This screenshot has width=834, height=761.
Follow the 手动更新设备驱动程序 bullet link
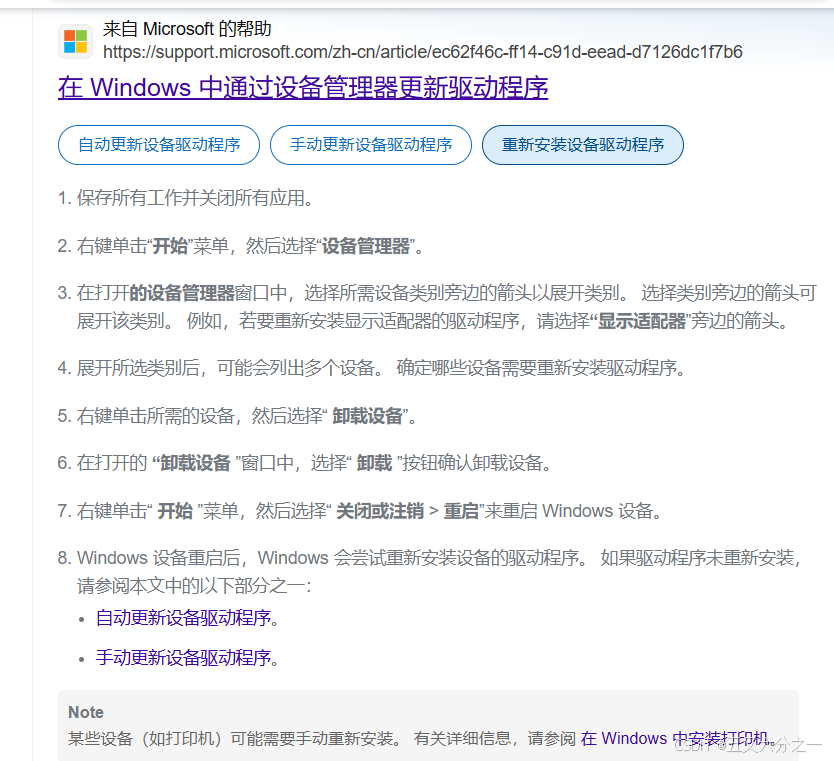tap(184, 658)
